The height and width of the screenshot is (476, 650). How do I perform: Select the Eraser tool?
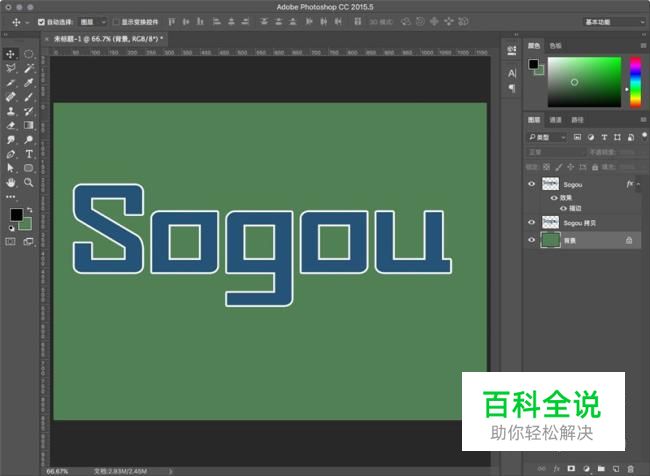pyautogui.click(x=10, y=125)
